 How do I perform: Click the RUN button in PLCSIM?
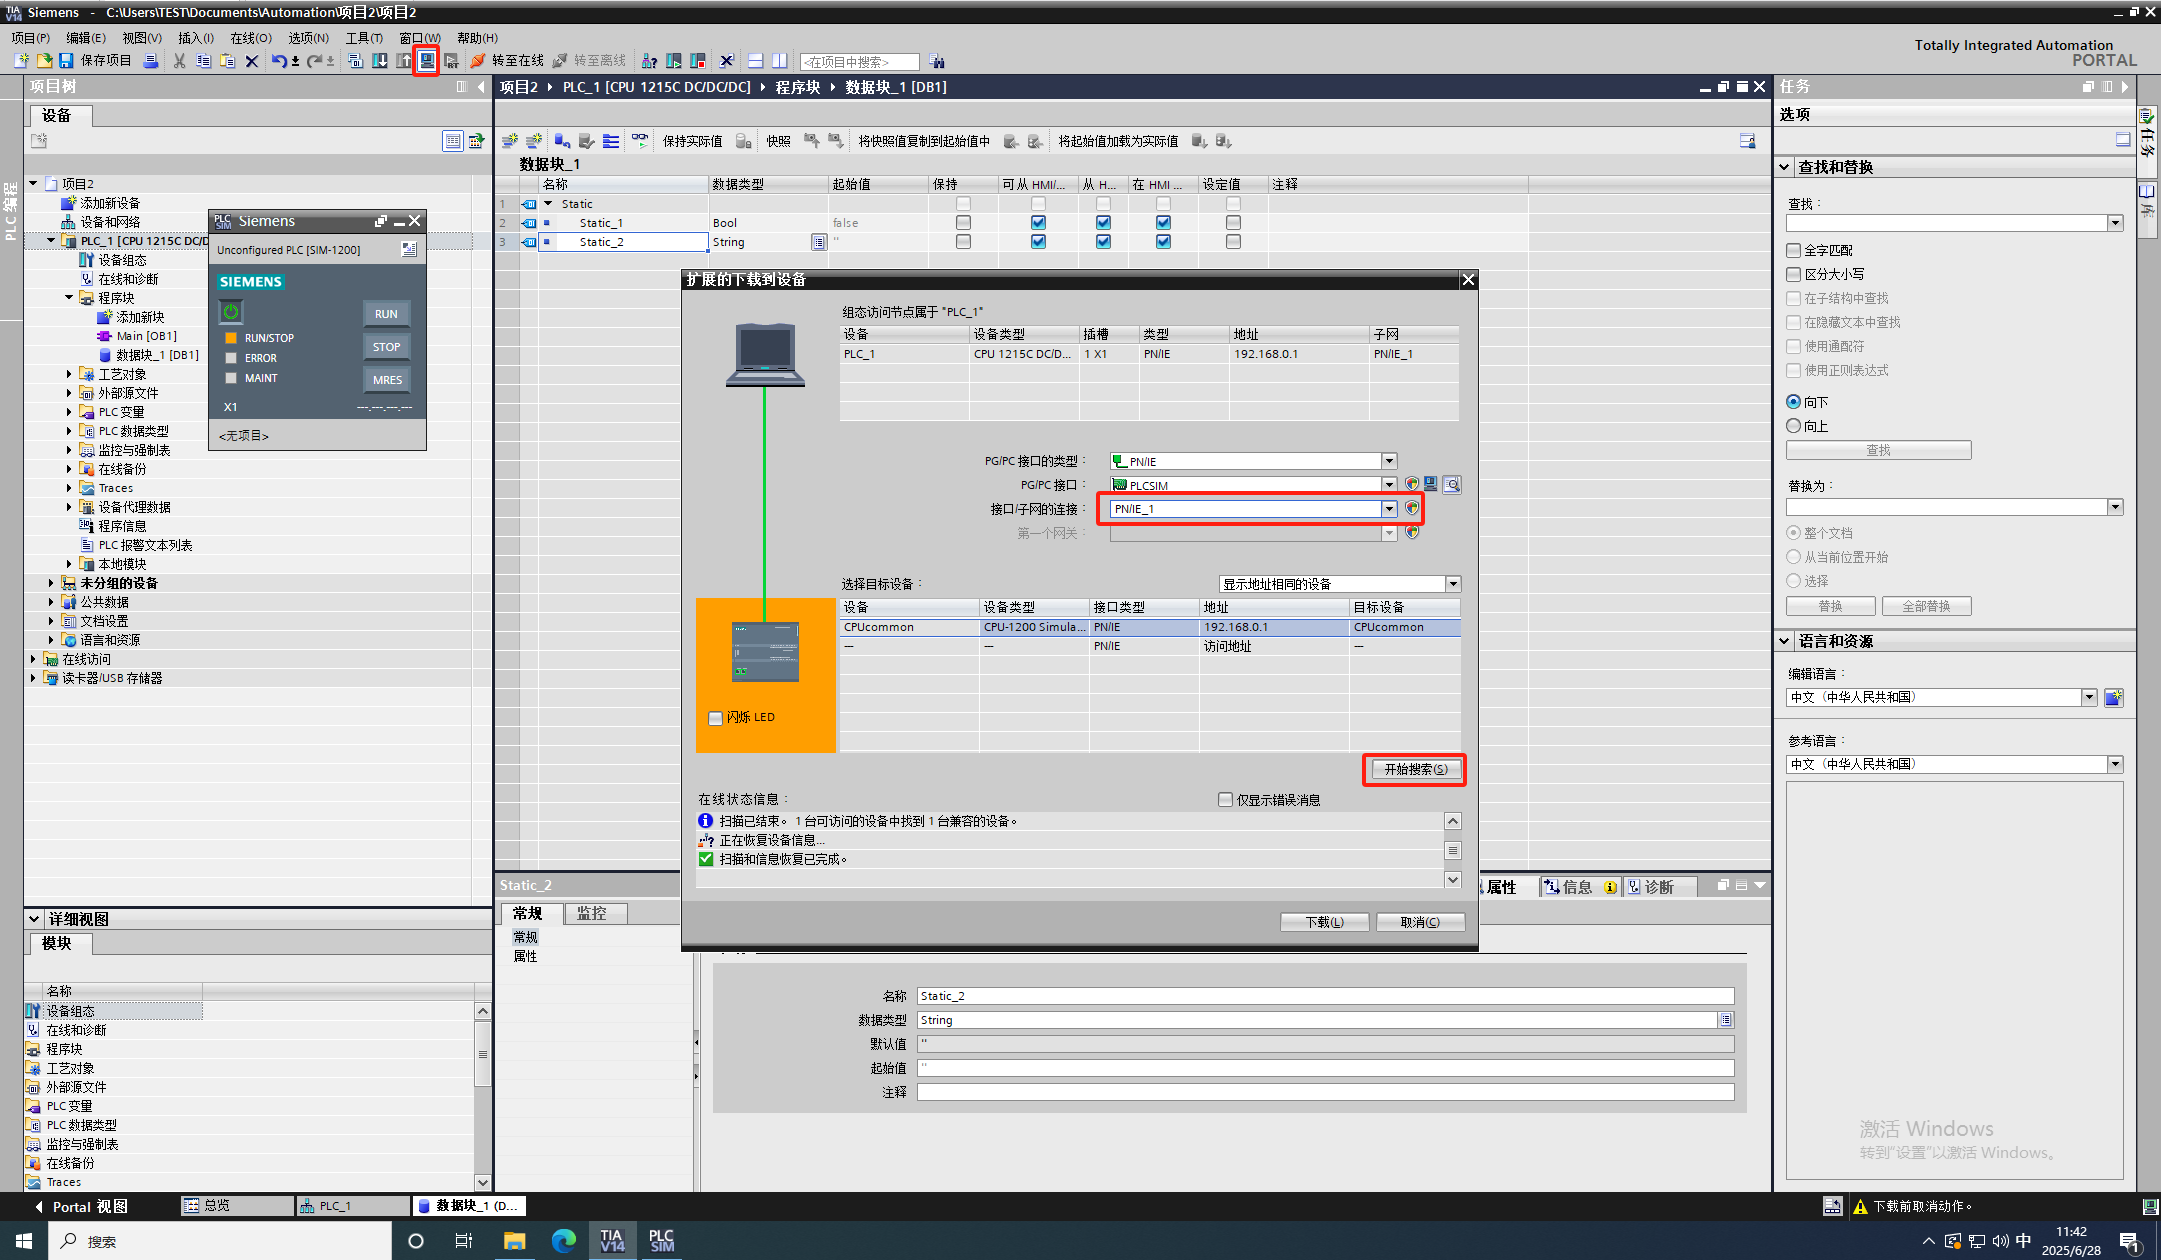(386, 314)
